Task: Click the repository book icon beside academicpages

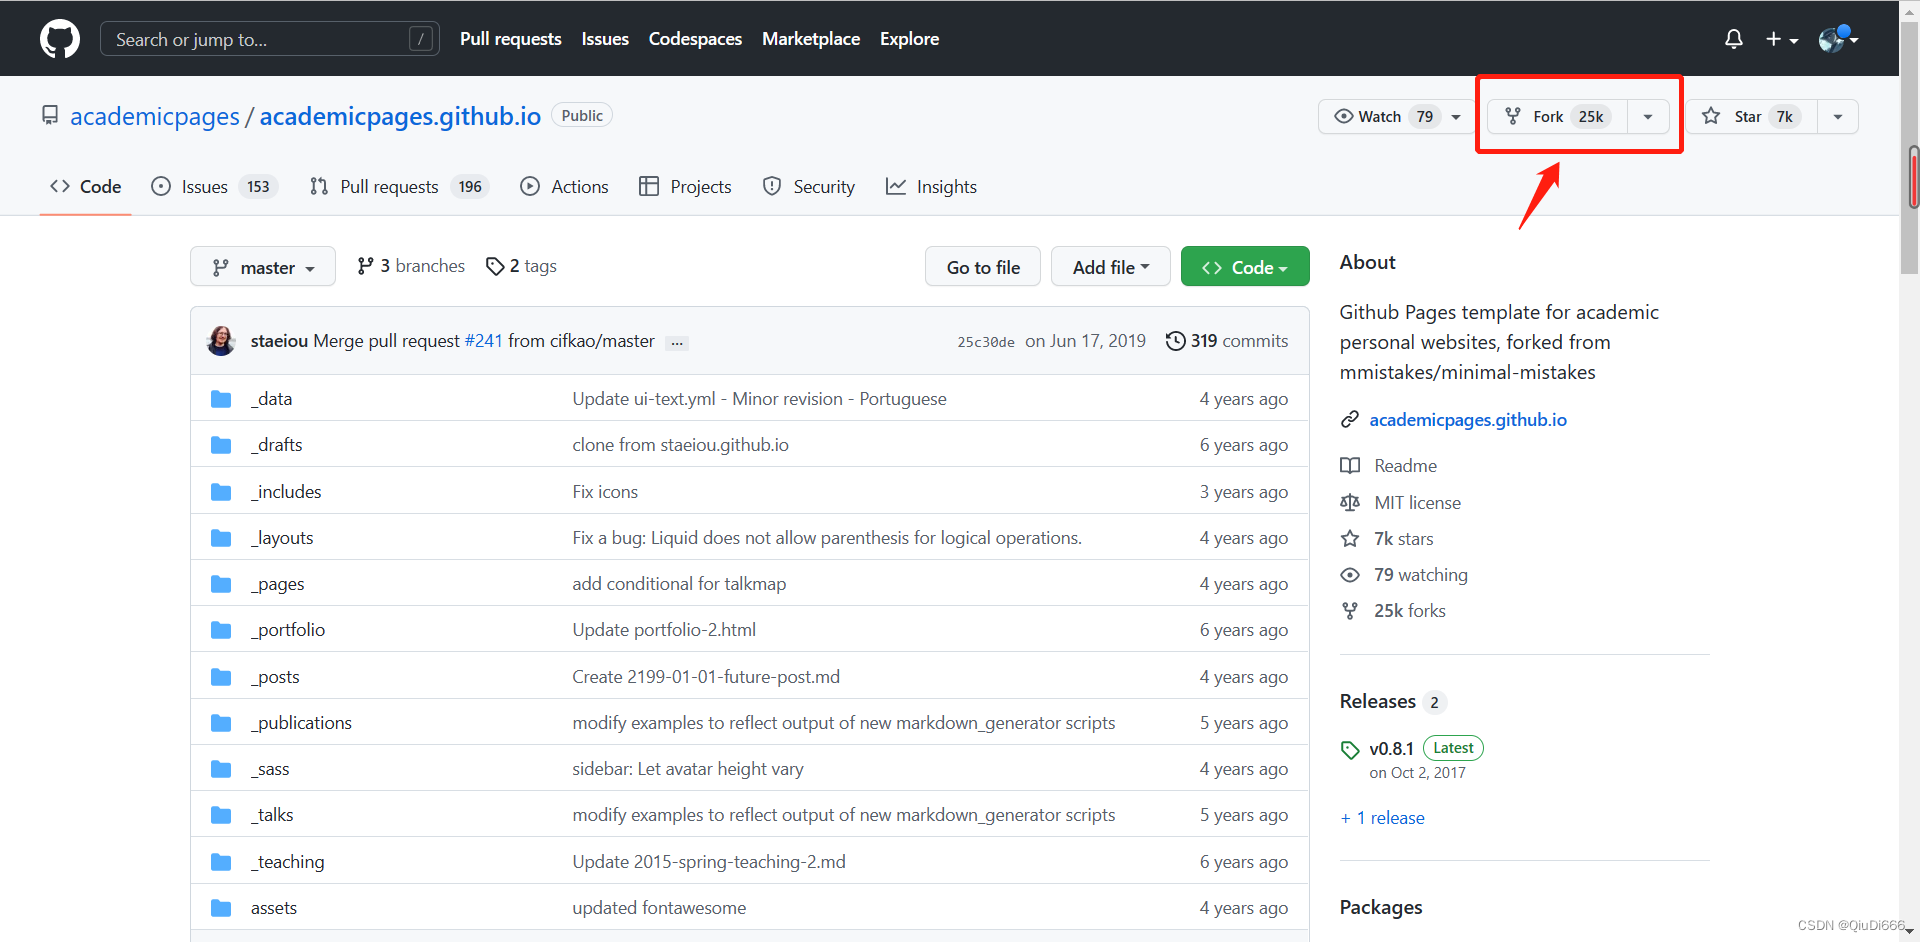Action: coord(50,116)
